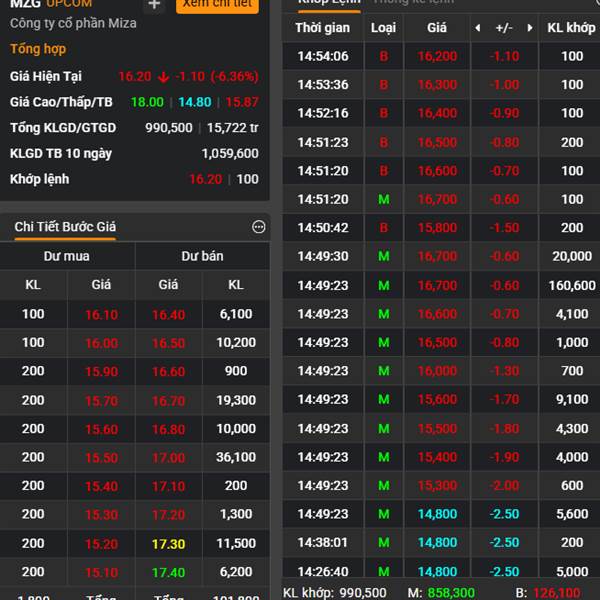
Task: Click the green ask price 17.40
Action: [168, 572]
